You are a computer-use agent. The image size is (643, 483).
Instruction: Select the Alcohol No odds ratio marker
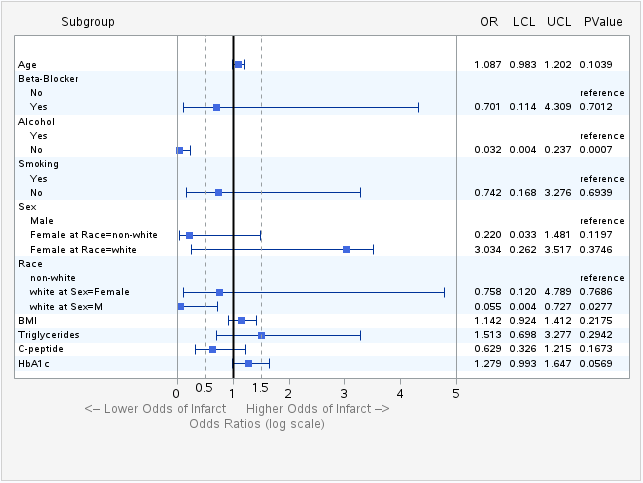[180, 150]
